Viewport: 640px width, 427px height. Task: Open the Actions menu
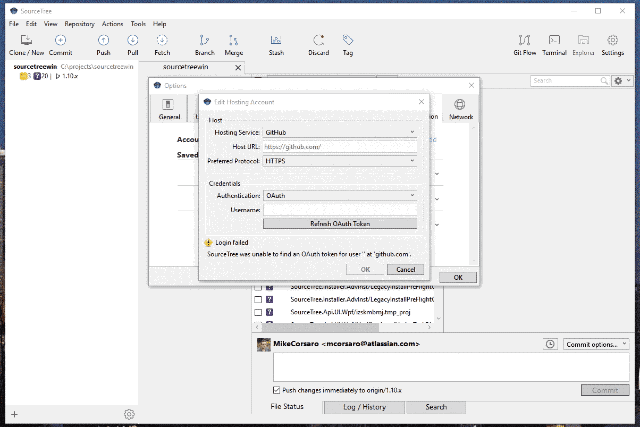coord(112,24)
